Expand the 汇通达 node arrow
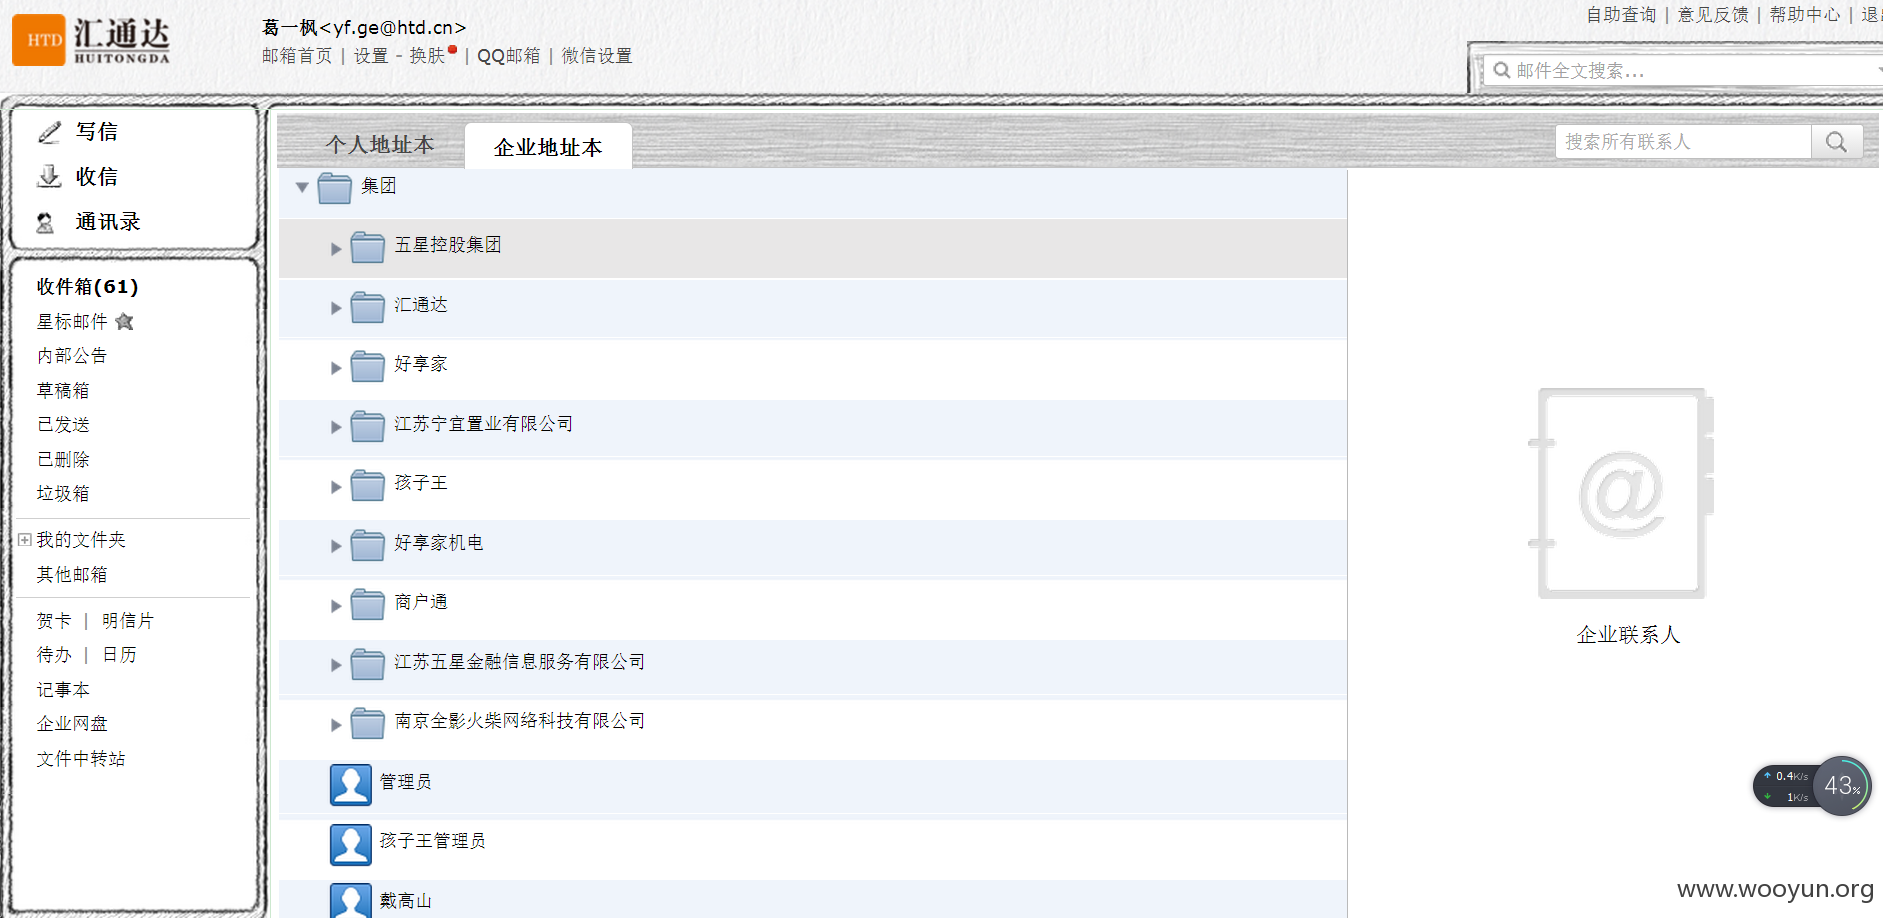This screenshot has height=918, width=1883. tap(336, 308)
